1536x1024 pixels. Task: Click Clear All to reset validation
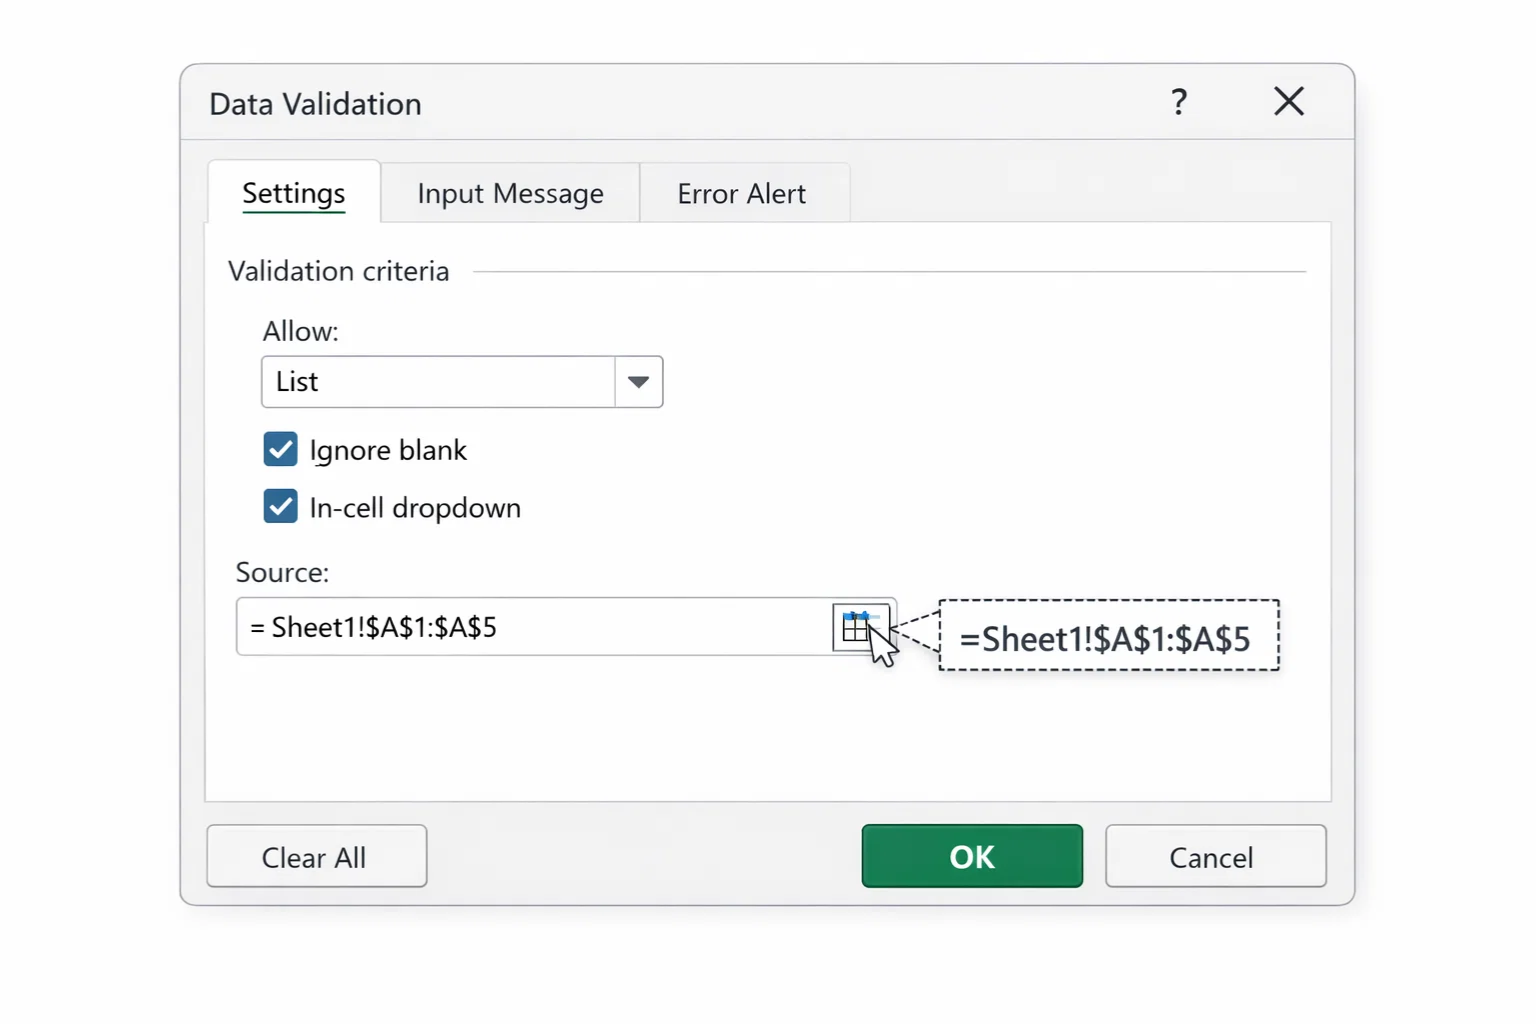point(315,856)
